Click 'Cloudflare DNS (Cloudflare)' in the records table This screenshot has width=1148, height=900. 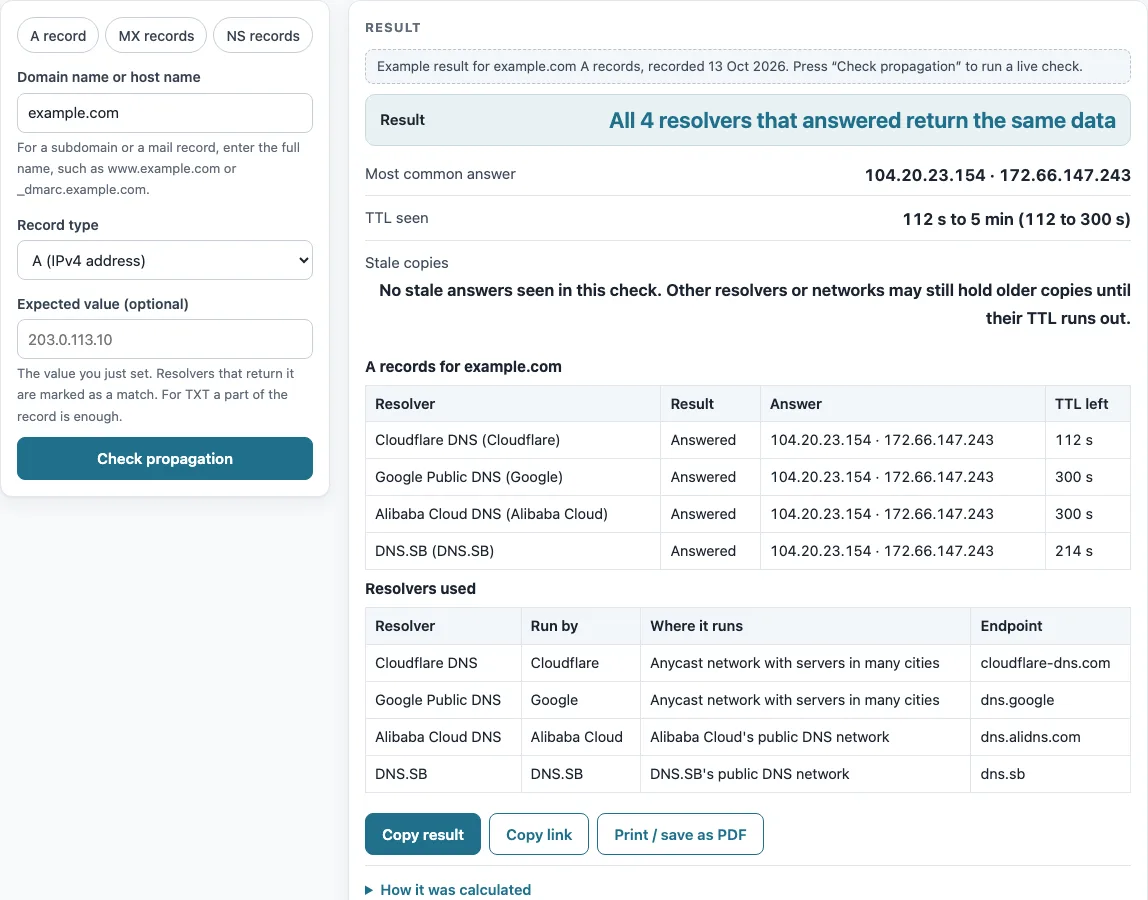[467, 440]
